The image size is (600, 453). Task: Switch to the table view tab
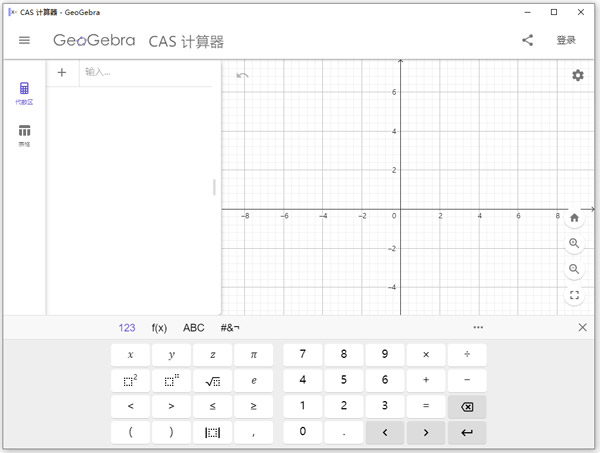tap(24, 135)
